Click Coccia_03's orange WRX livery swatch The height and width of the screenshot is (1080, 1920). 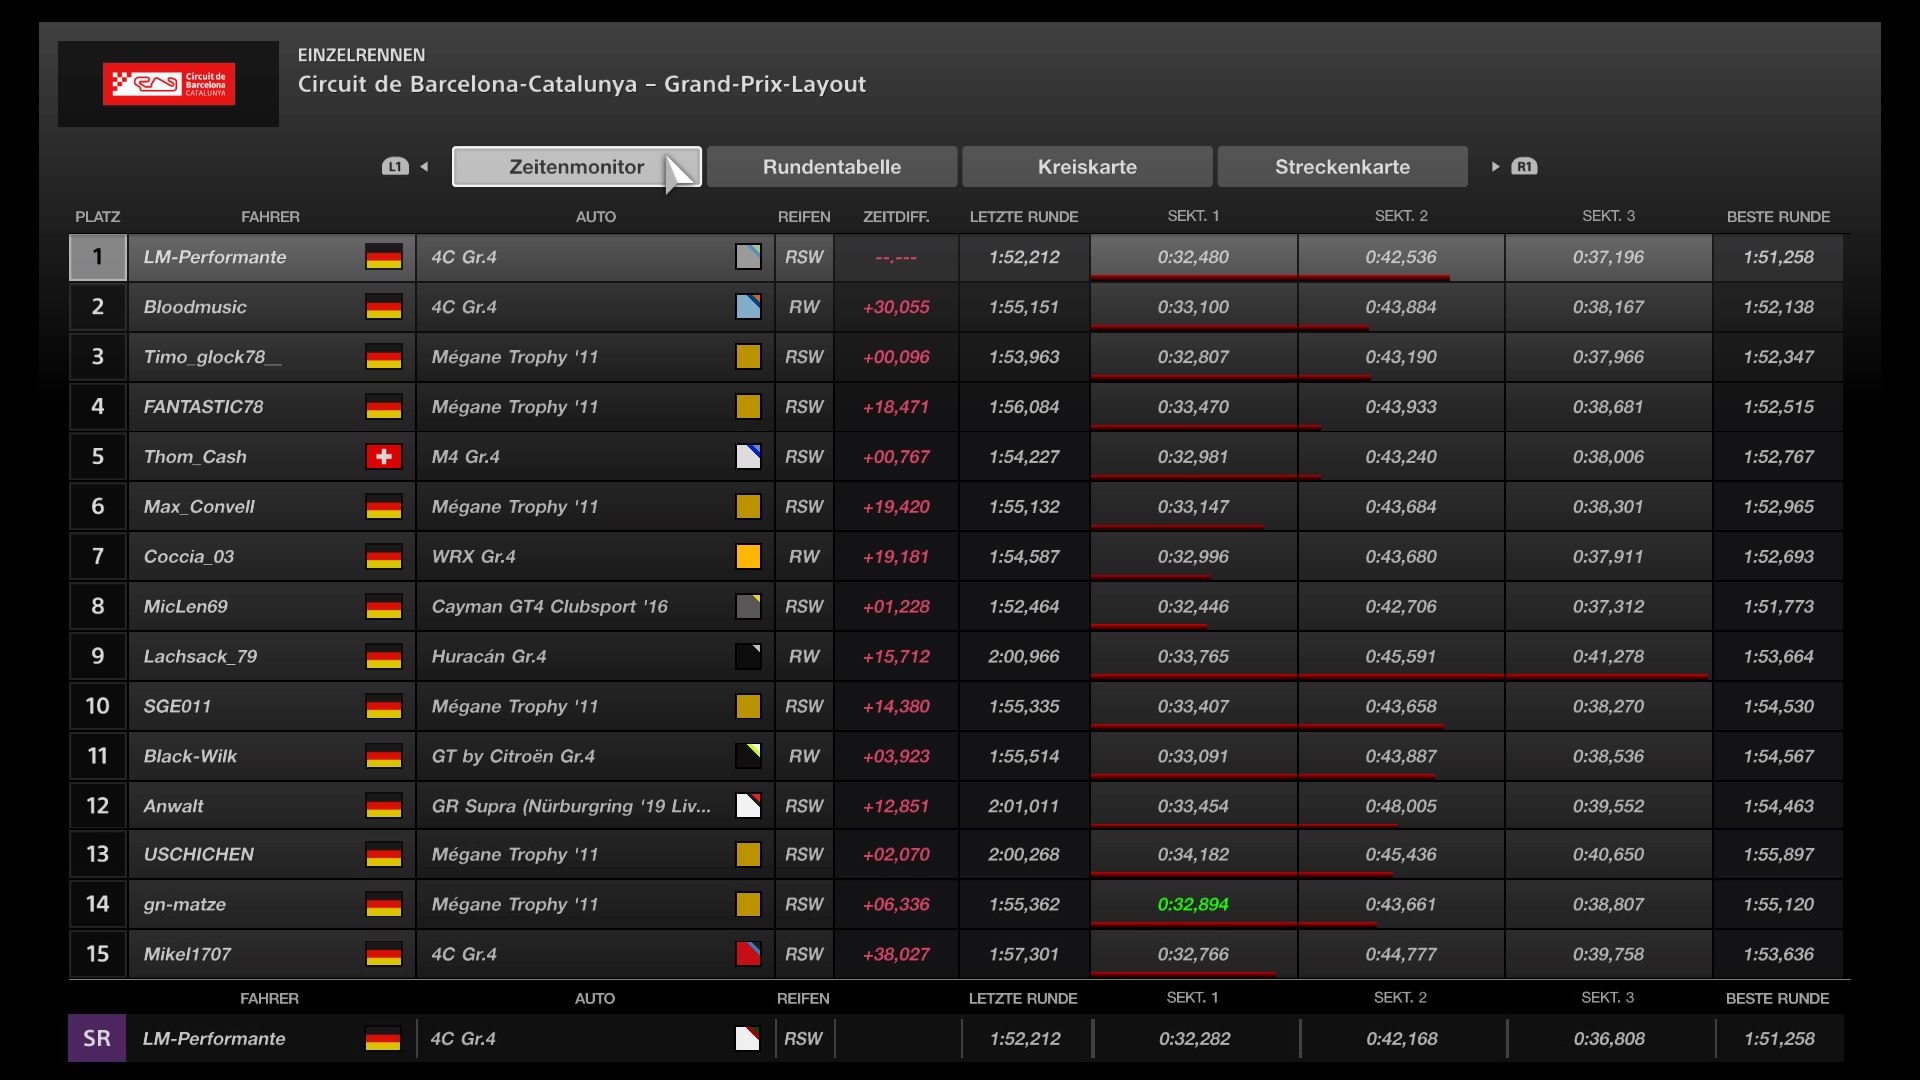click(748, 557)
